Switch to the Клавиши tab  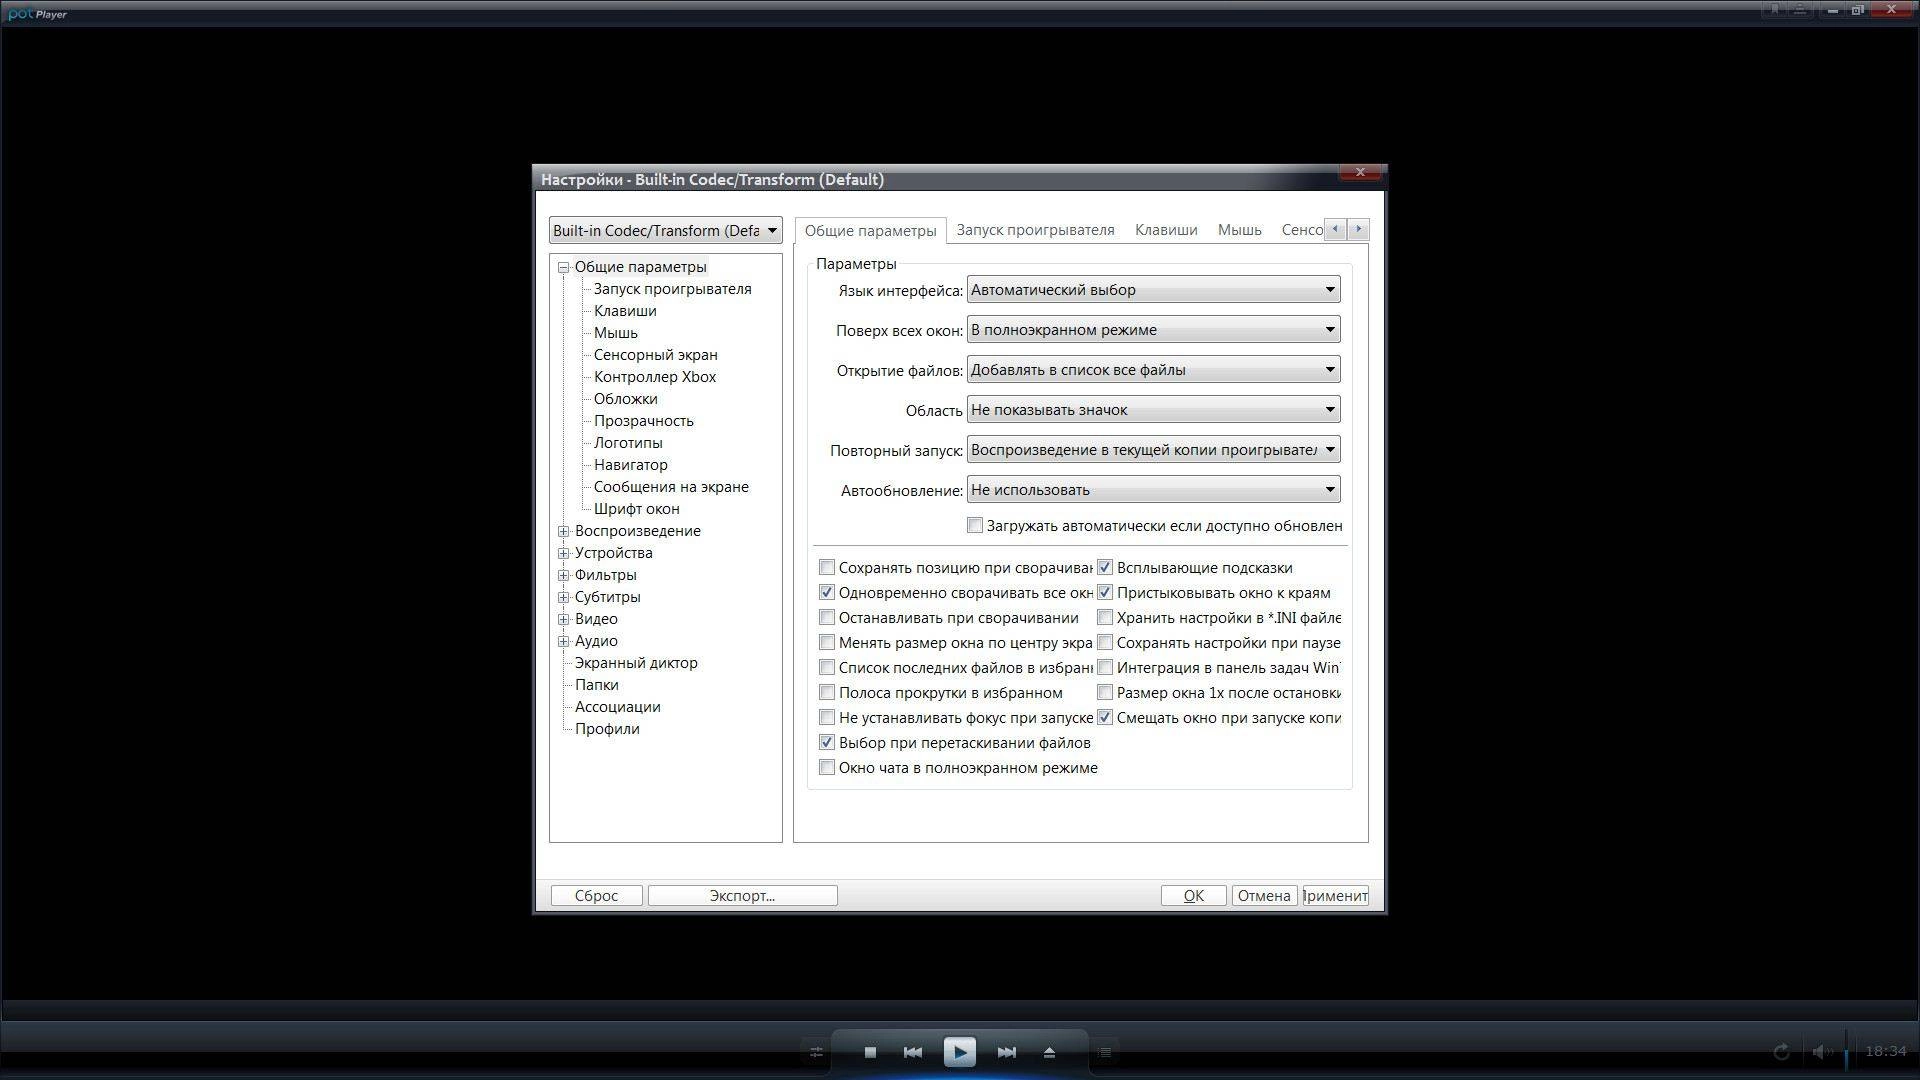click(1166, 230)
